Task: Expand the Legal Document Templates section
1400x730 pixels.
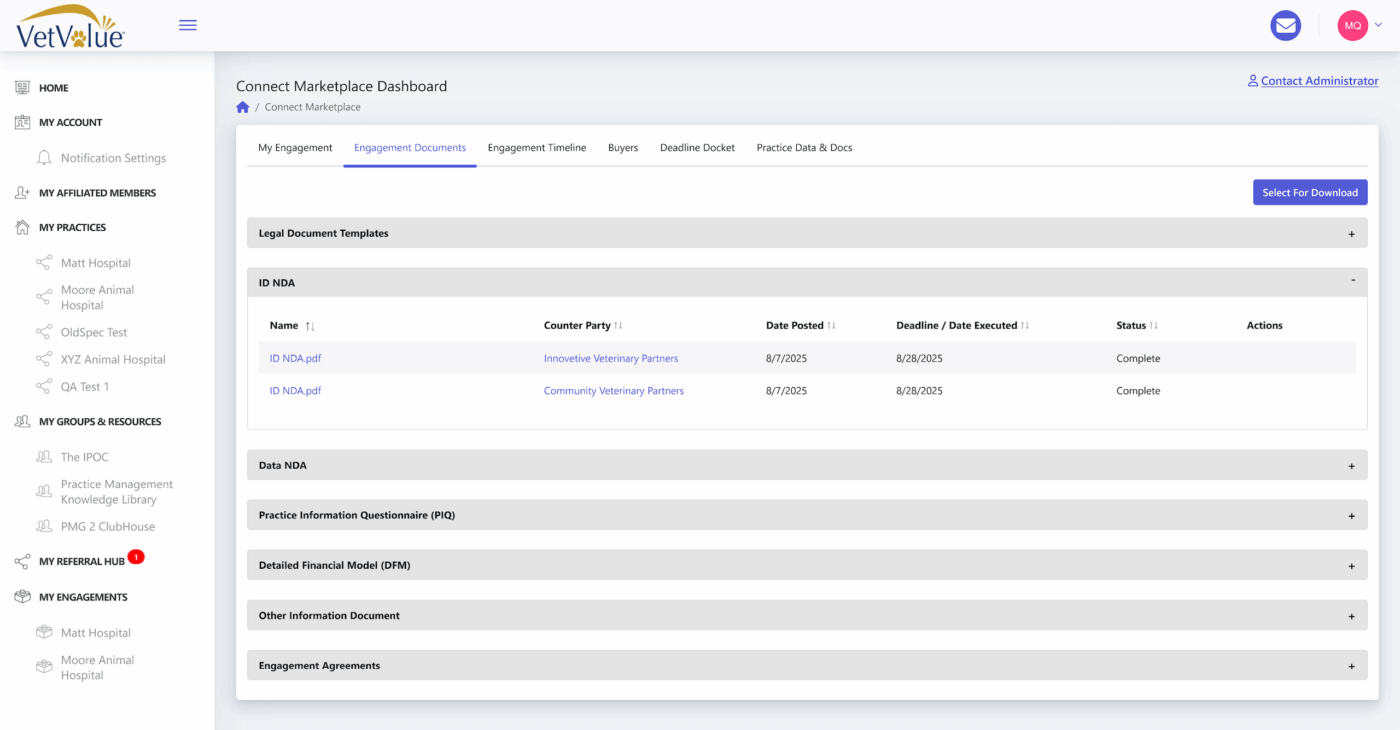Action: [x=1351, y=234]
